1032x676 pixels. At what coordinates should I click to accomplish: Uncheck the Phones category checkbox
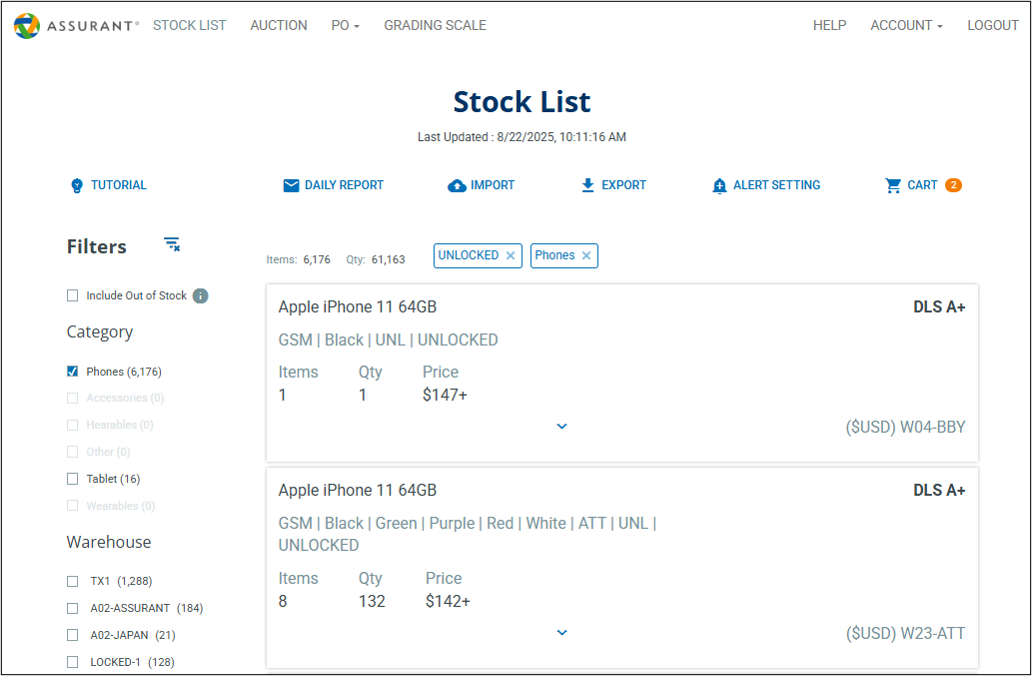(x=72, y=371)
